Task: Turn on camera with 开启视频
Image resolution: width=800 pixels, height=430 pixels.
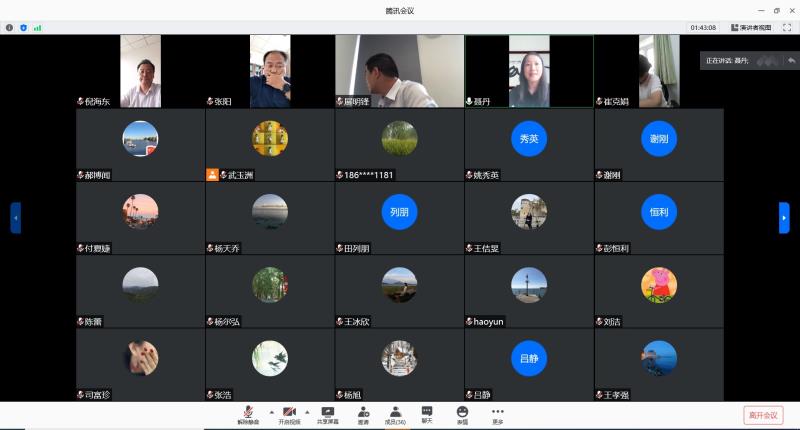Action: pyautogui.click(x=289, y=415)
